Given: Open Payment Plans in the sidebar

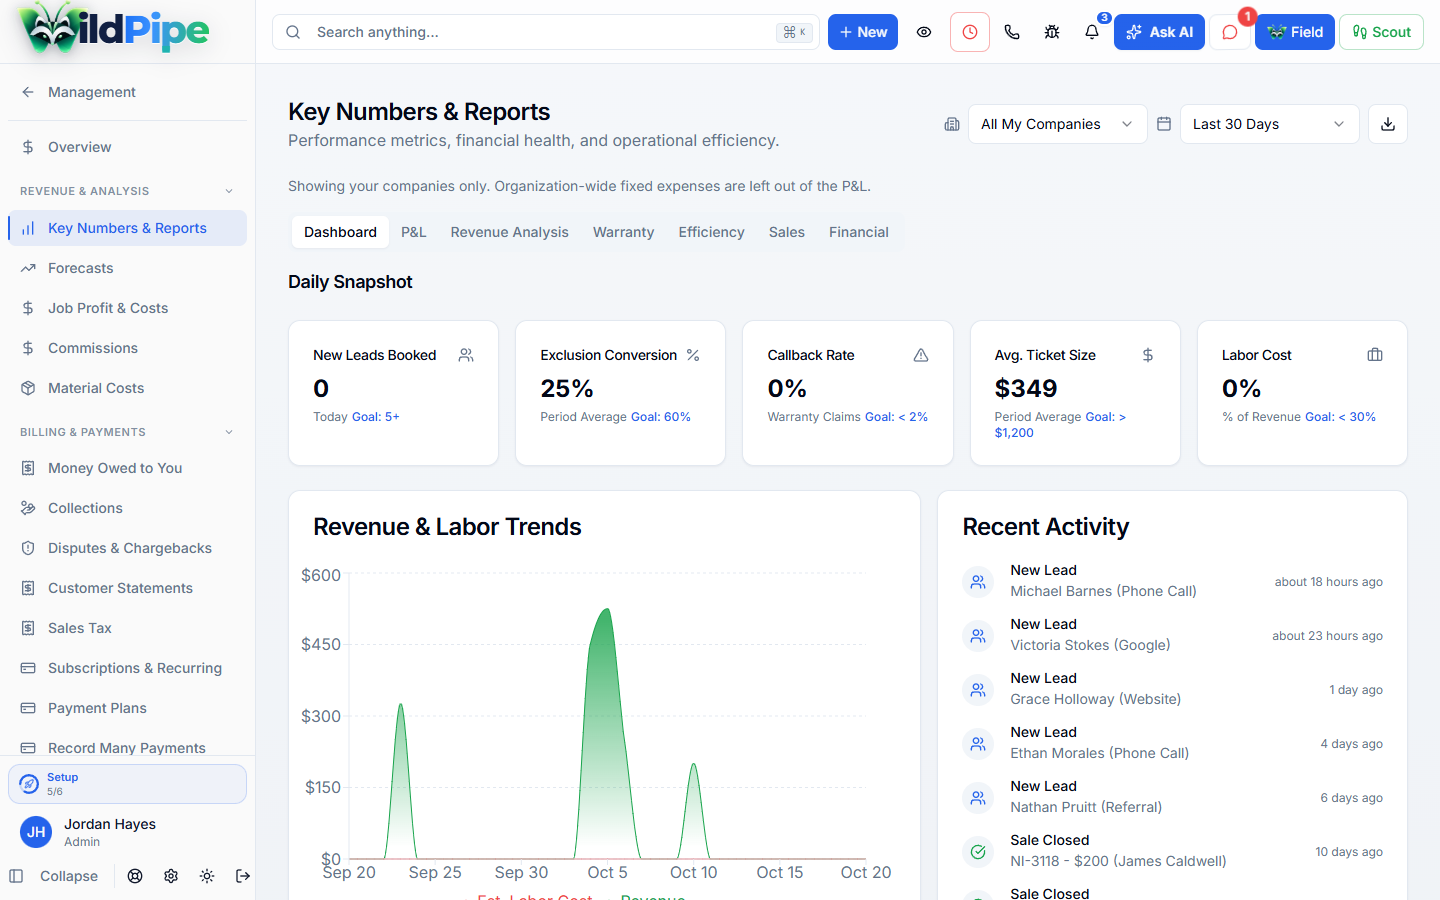Looking at the screenshot, I should point(127,708).
